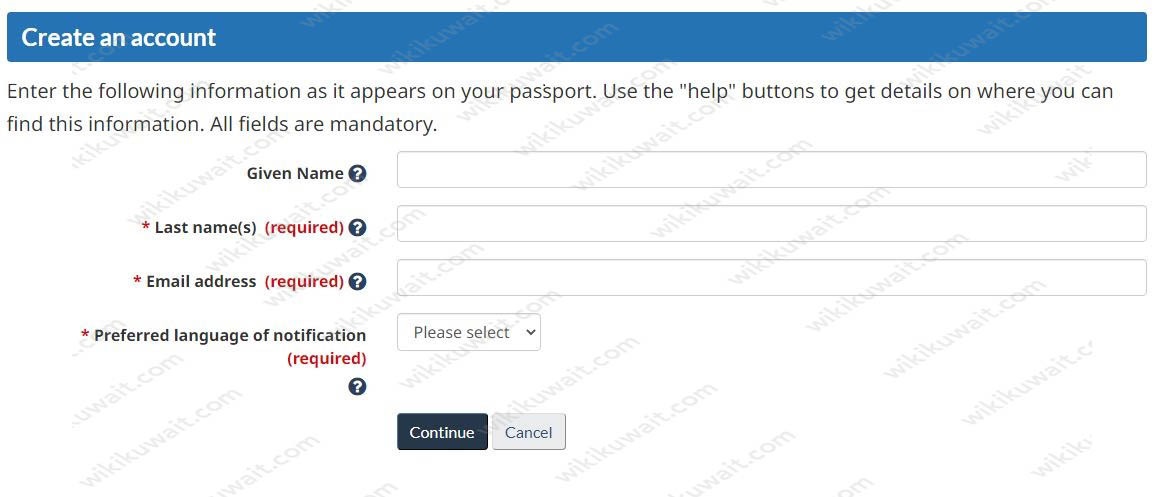This screenshot has width=1175, height=497.
Task: Click the Cancel button
Action: point(528,432)
